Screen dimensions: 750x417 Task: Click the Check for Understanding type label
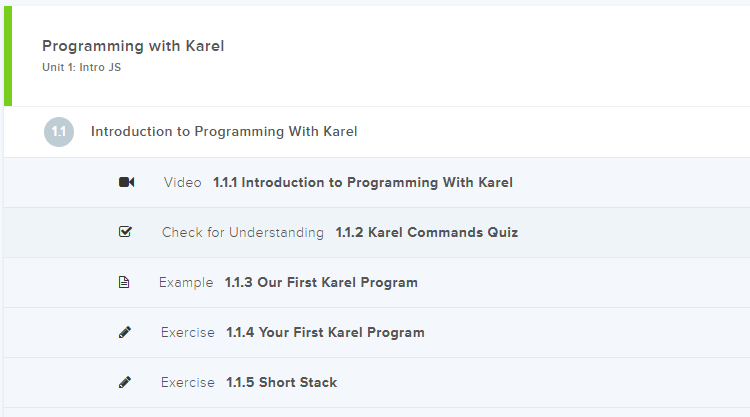click(243, 232)
